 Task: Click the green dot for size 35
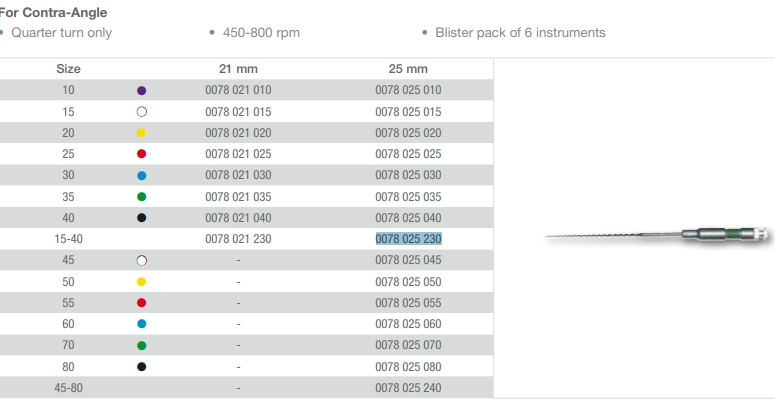click(141, 196)
